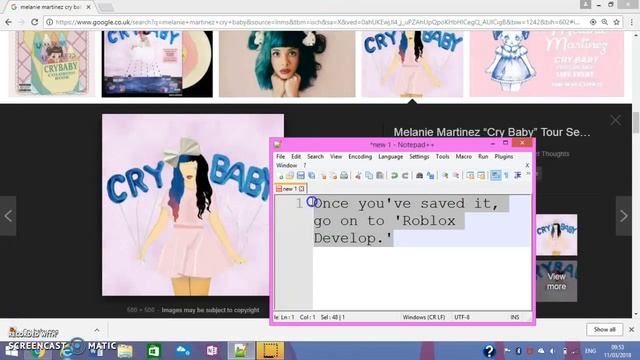Click the help question mark in system tray
Viewport: 640px width, 360px height.
tap(489, 351)
